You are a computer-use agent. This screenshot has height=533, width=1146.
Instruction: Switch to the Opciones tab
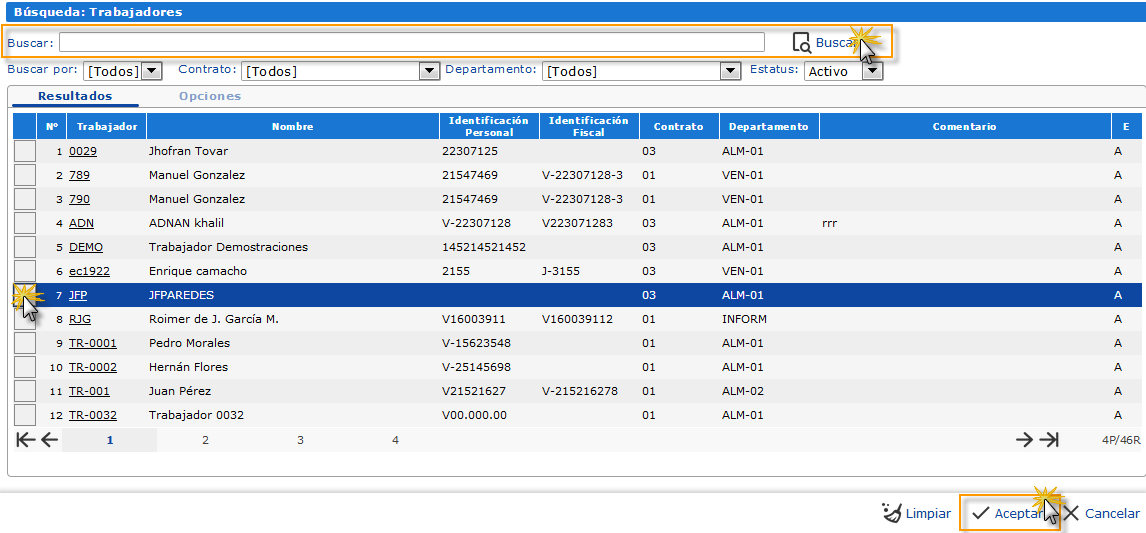(210, 96)
